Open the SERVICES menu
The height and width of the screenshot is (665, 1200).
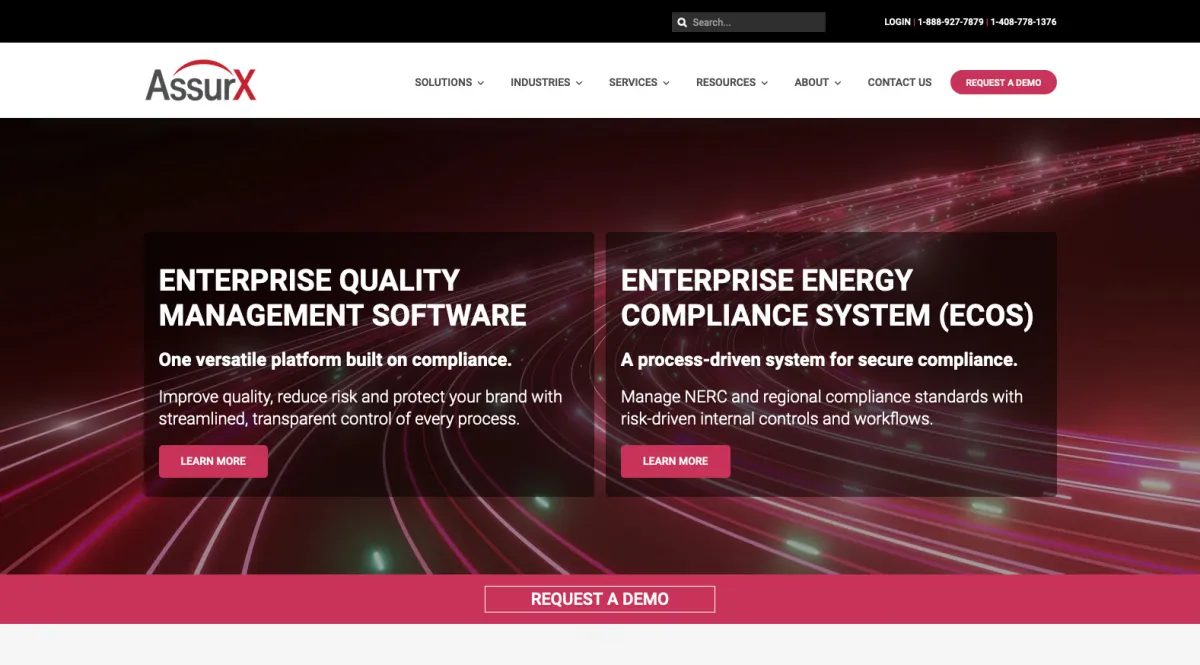click(x=639, y=83)
